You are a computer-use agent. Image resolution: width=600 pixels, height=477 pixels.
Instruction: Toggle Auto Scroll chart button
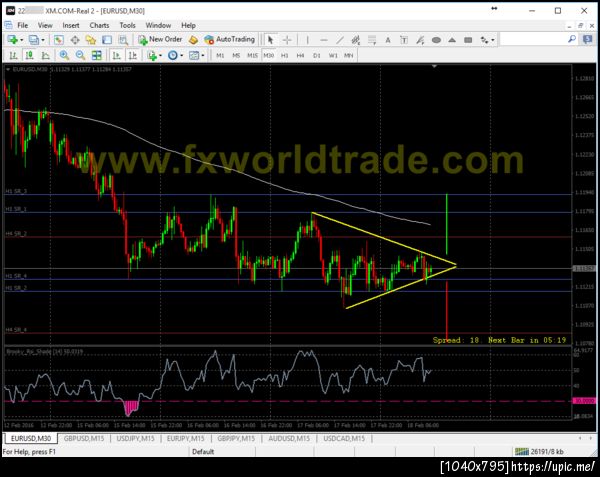116,56
